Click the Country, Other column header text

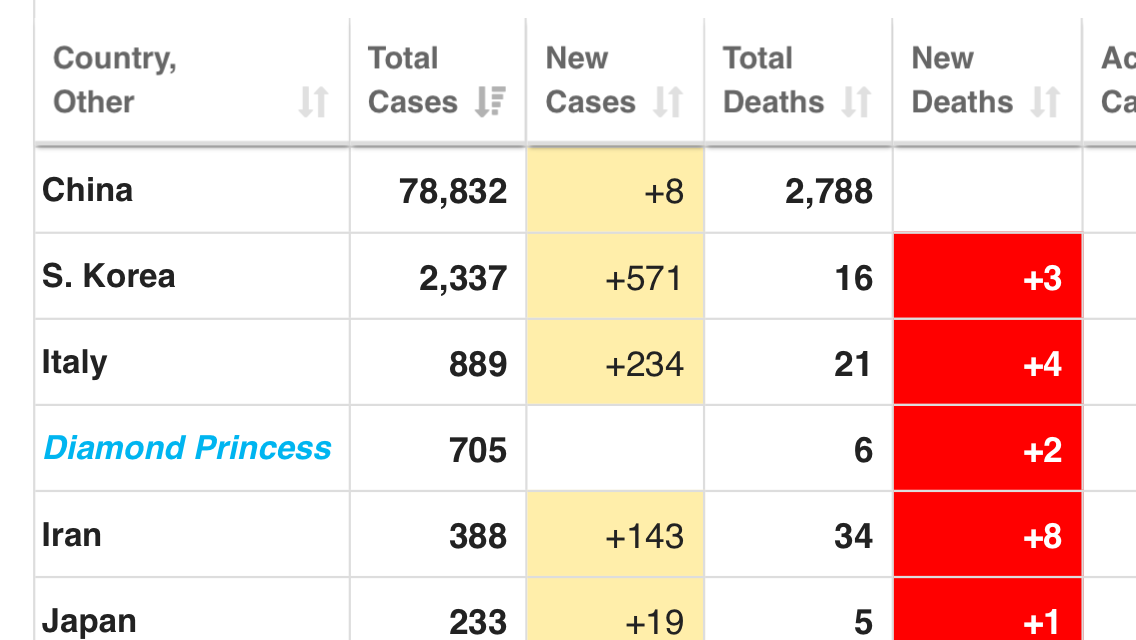tap(114, 80)
